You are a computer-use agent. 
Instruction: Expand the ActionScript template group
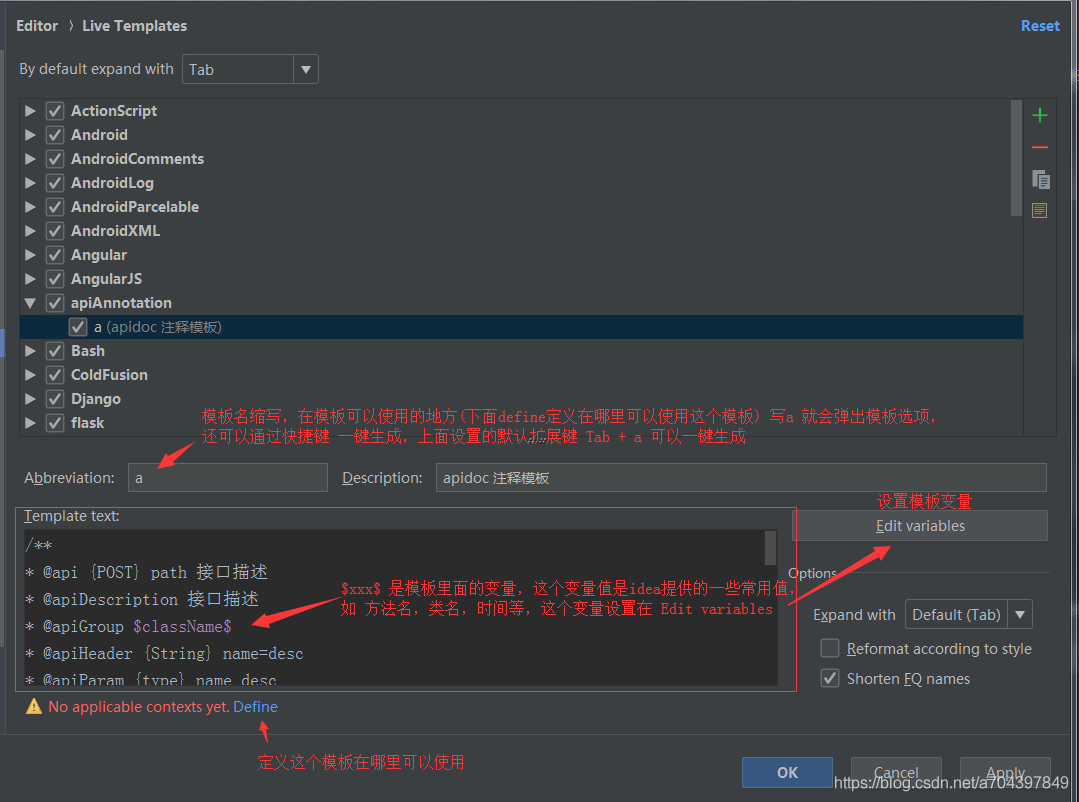click(x=30, y=111)
